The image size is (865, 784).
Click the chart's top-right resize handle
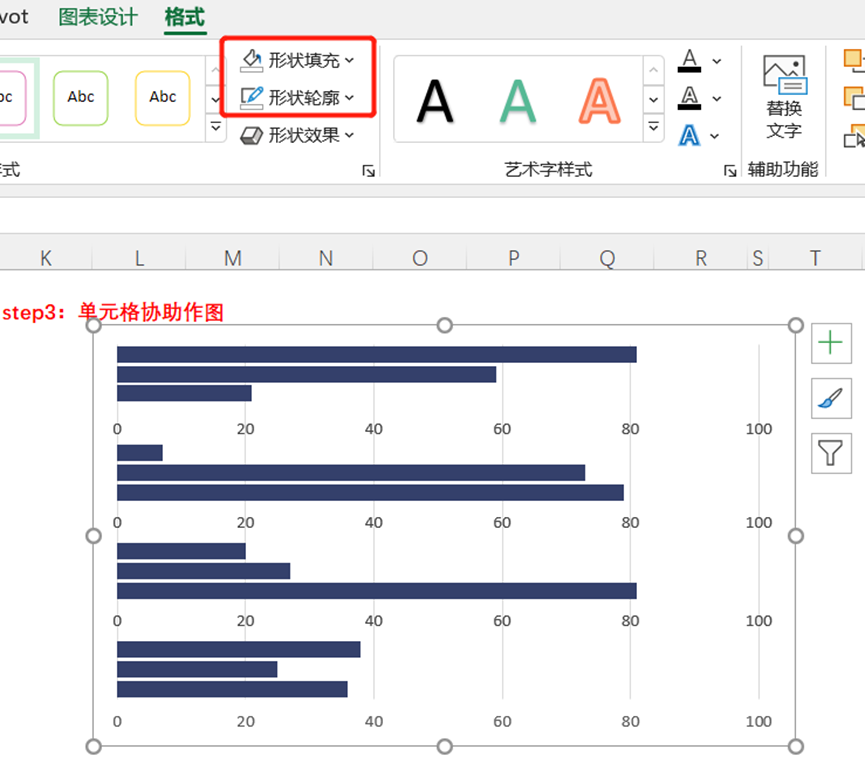(795, 326)
